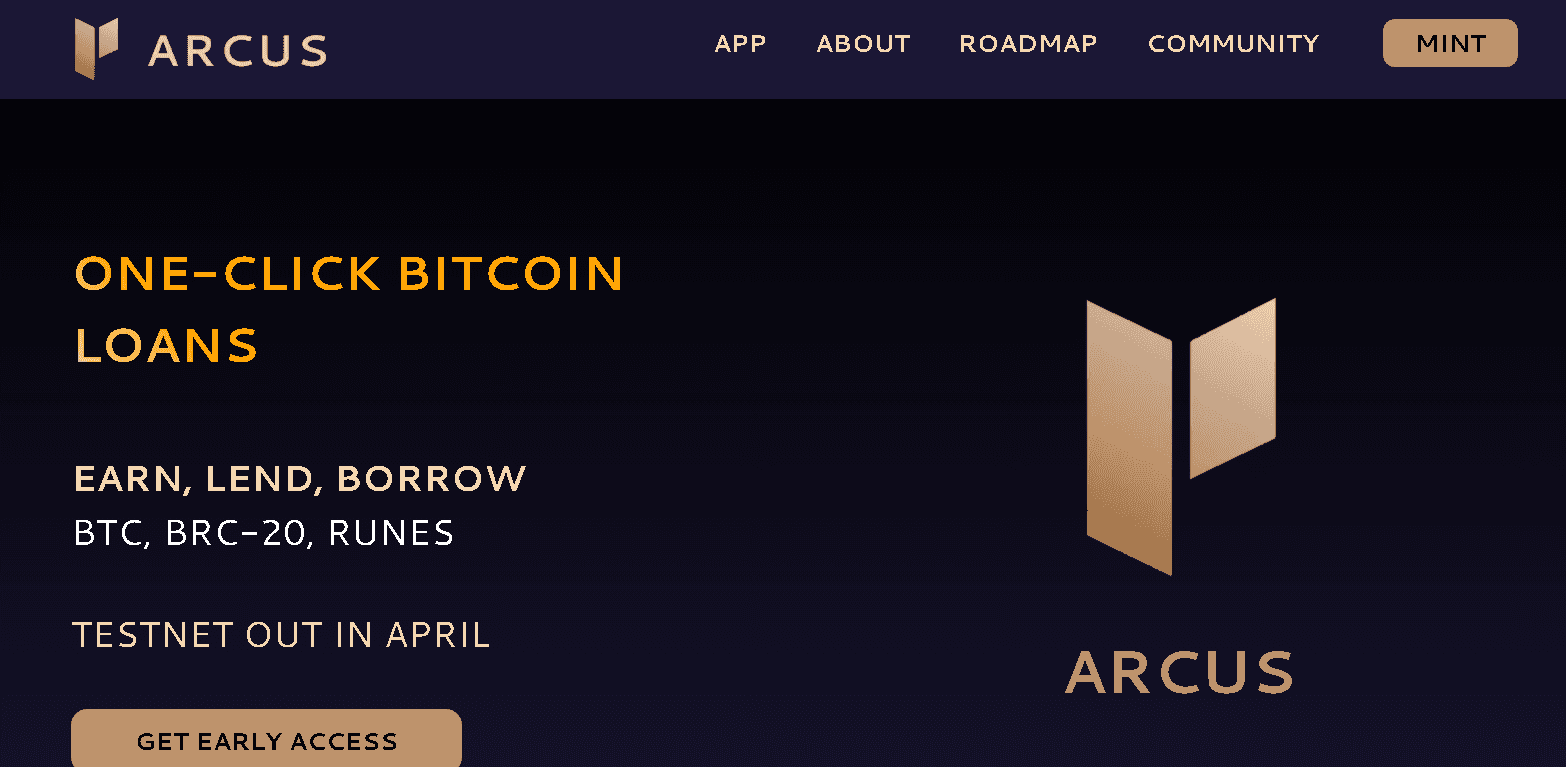Click the tall left panel of hero logo

coord(1129,437)
